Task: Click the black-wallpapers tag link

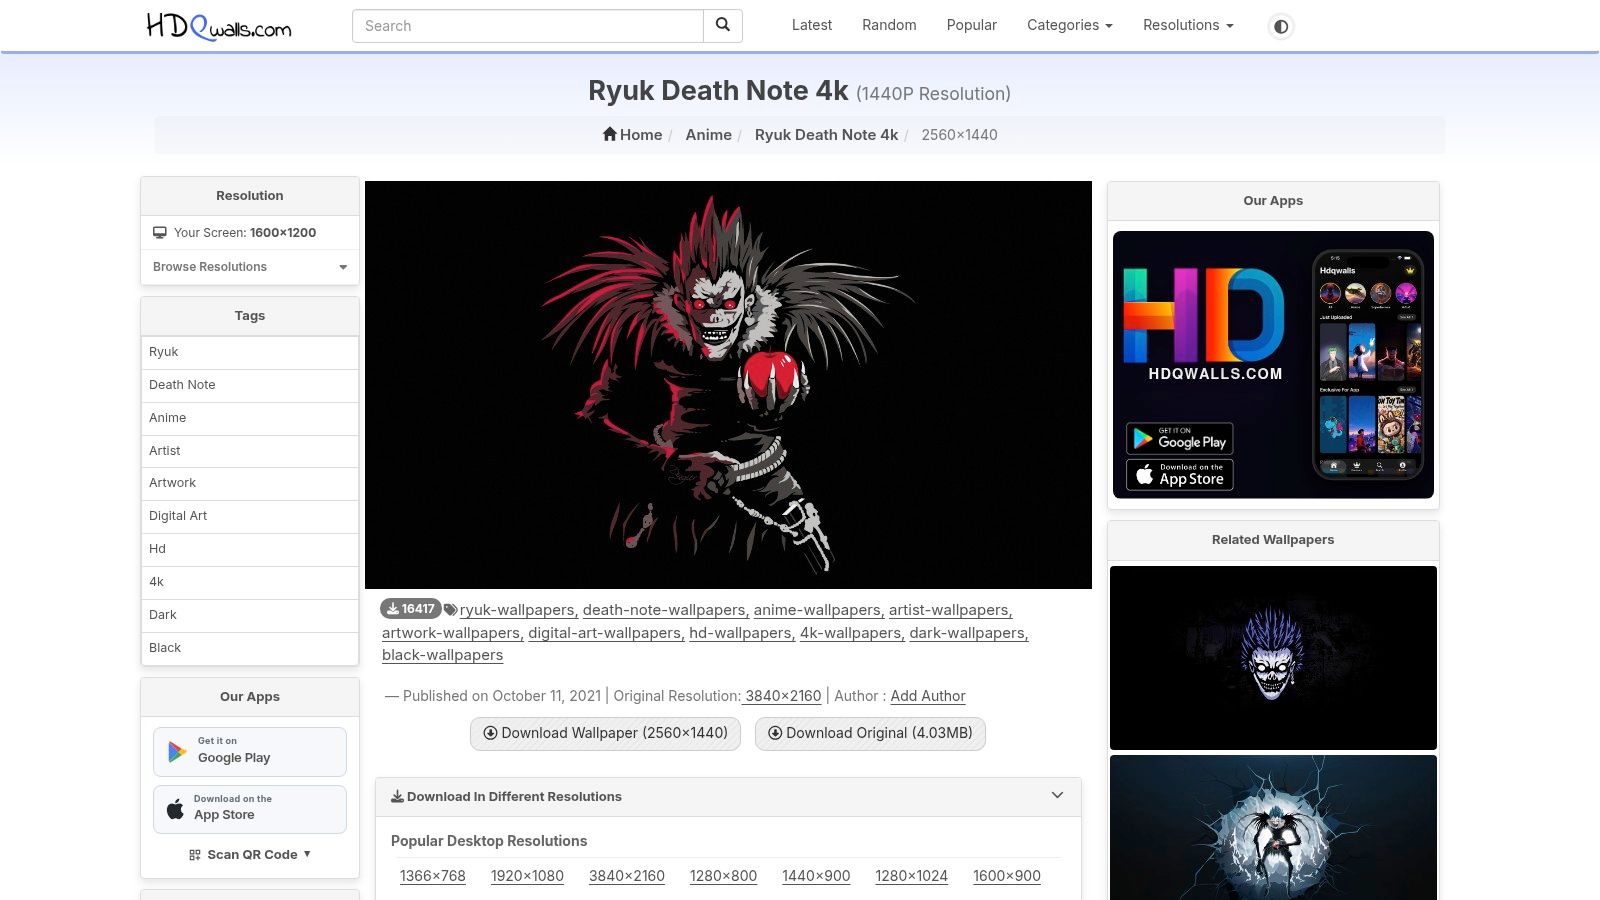Action: click(442, 655)
